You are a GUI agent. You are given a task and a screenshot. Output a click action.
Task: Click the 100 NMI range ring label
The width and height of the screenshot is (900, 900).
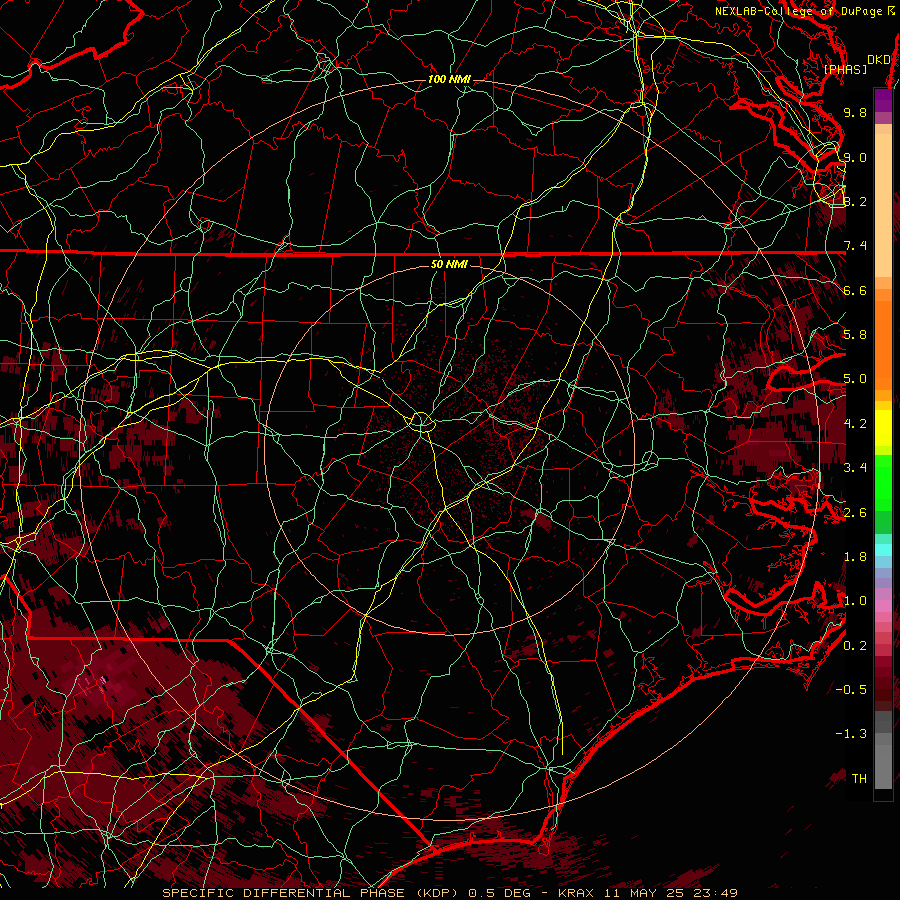click(449, 79)
